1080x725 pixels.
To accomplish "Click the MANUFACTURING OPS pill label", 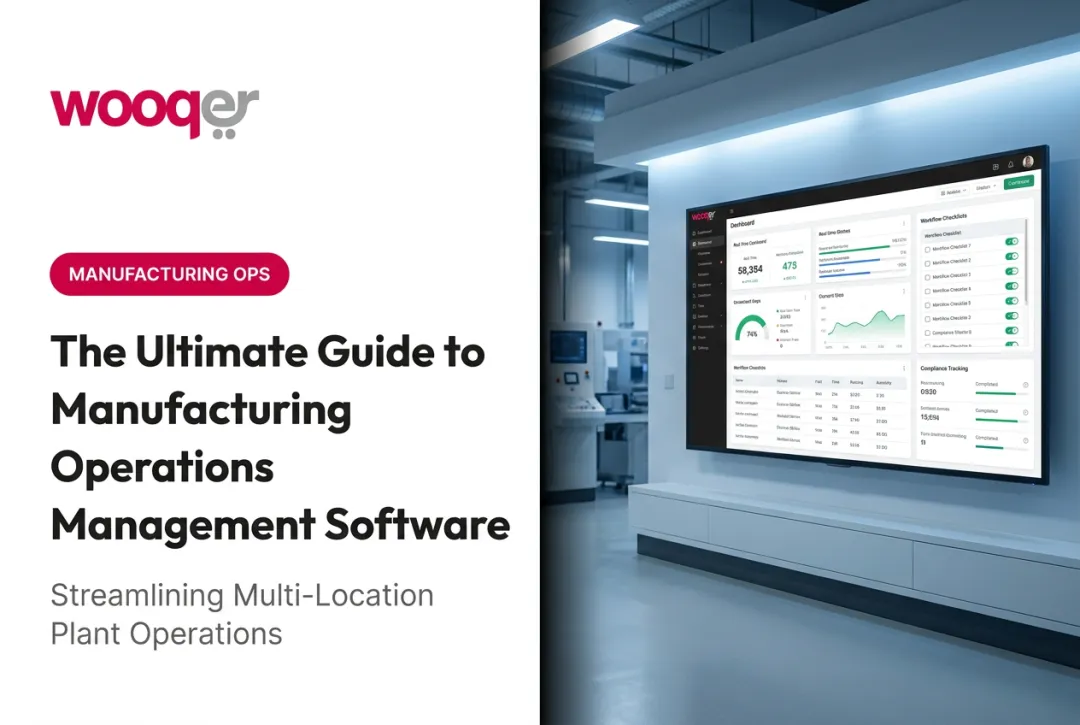I will click(x=169, y=274).
